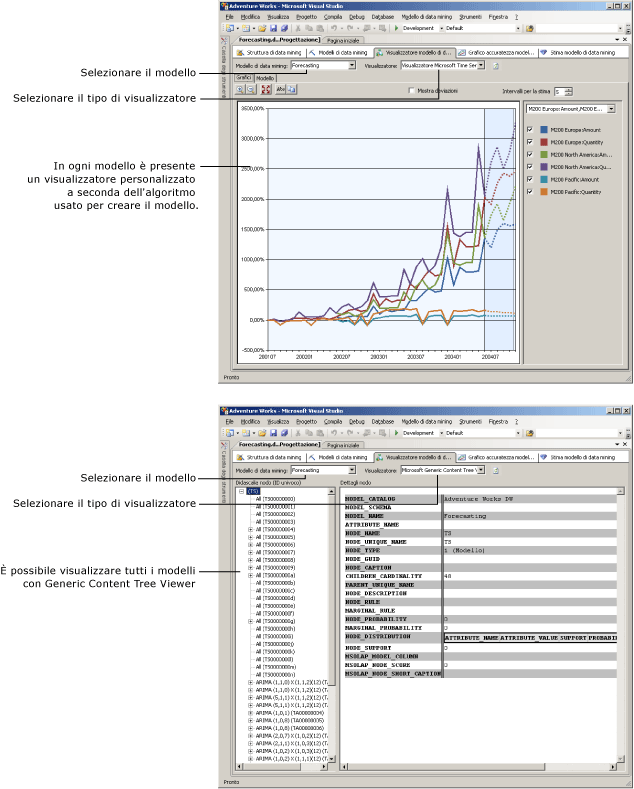Uncheck M200 North America:Quantity series checkbox
This screenshot has width=634, height=789.
tap(529, 167)
